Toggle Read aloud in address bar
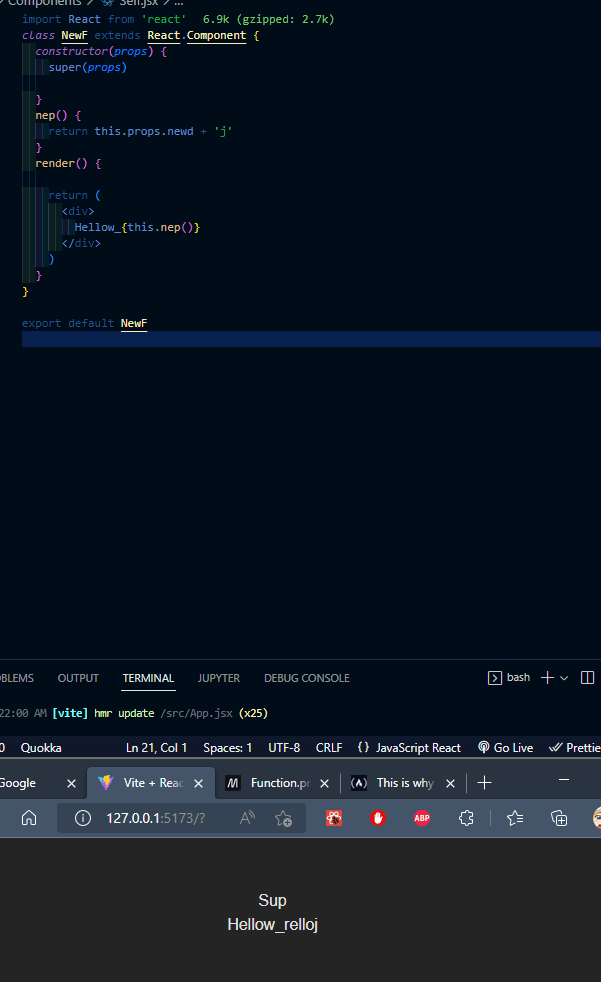Image resolution: width=601 pixels, height=982 pixels. coord(247,818)
